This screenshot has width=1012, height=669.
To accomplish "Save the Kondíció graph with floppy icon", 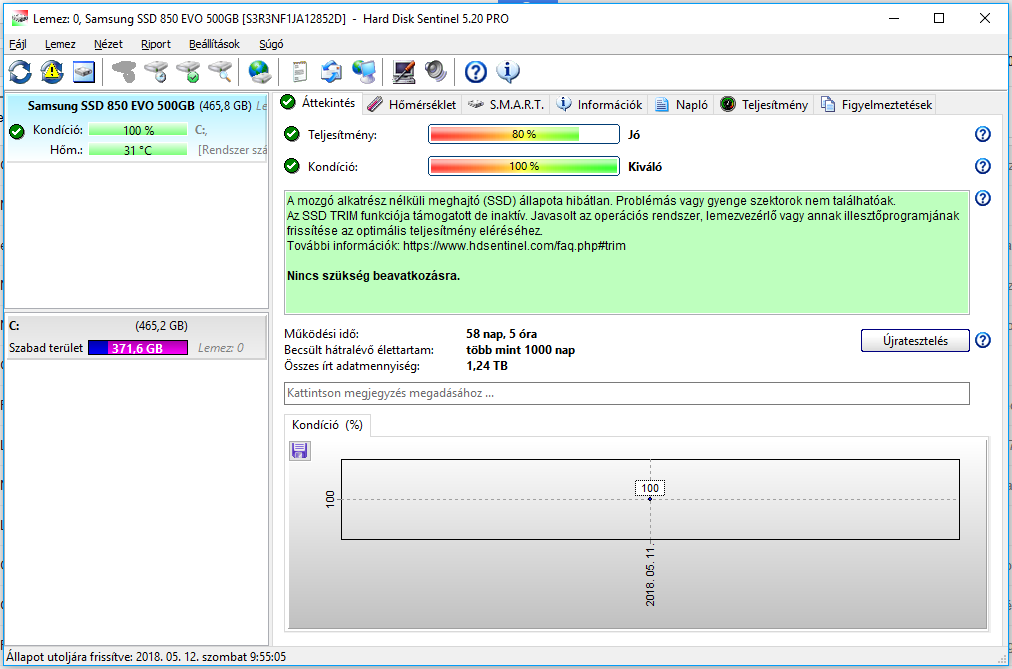I will pyautogui.click(x=299, y=450).
